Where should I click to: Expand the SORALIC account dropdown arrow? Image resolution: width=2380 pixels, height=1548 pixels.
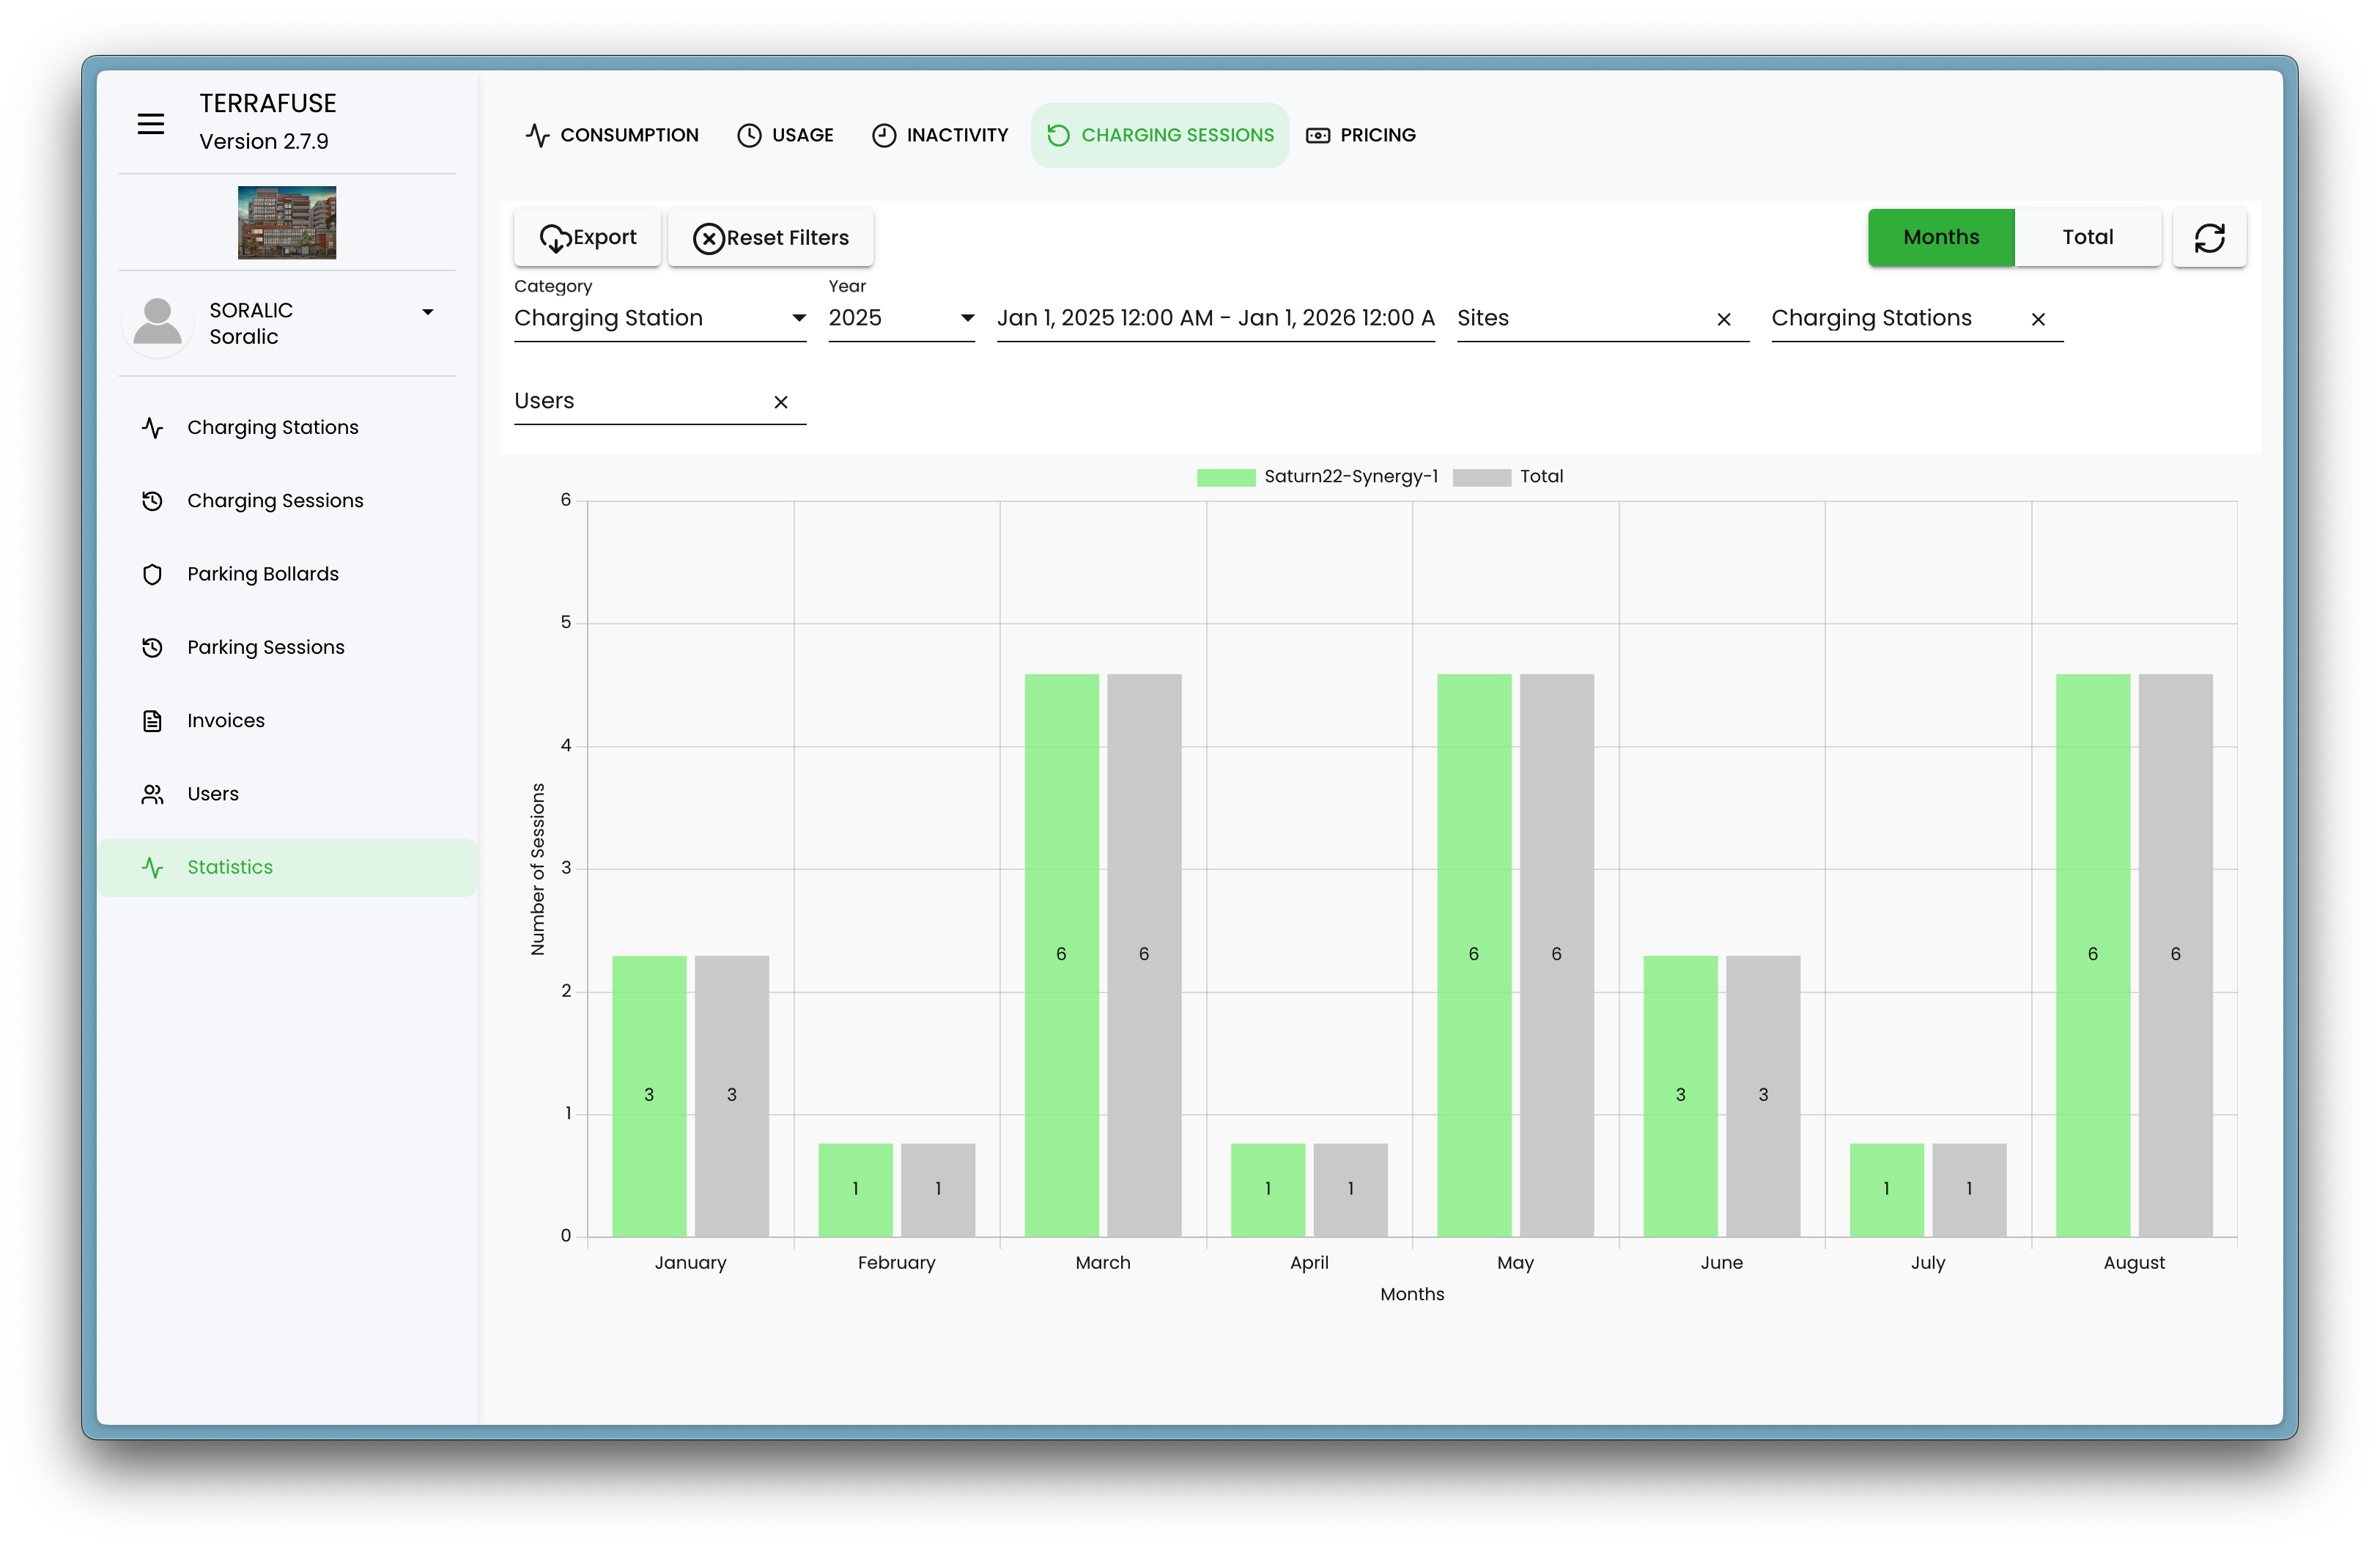(x=428, y=312)
